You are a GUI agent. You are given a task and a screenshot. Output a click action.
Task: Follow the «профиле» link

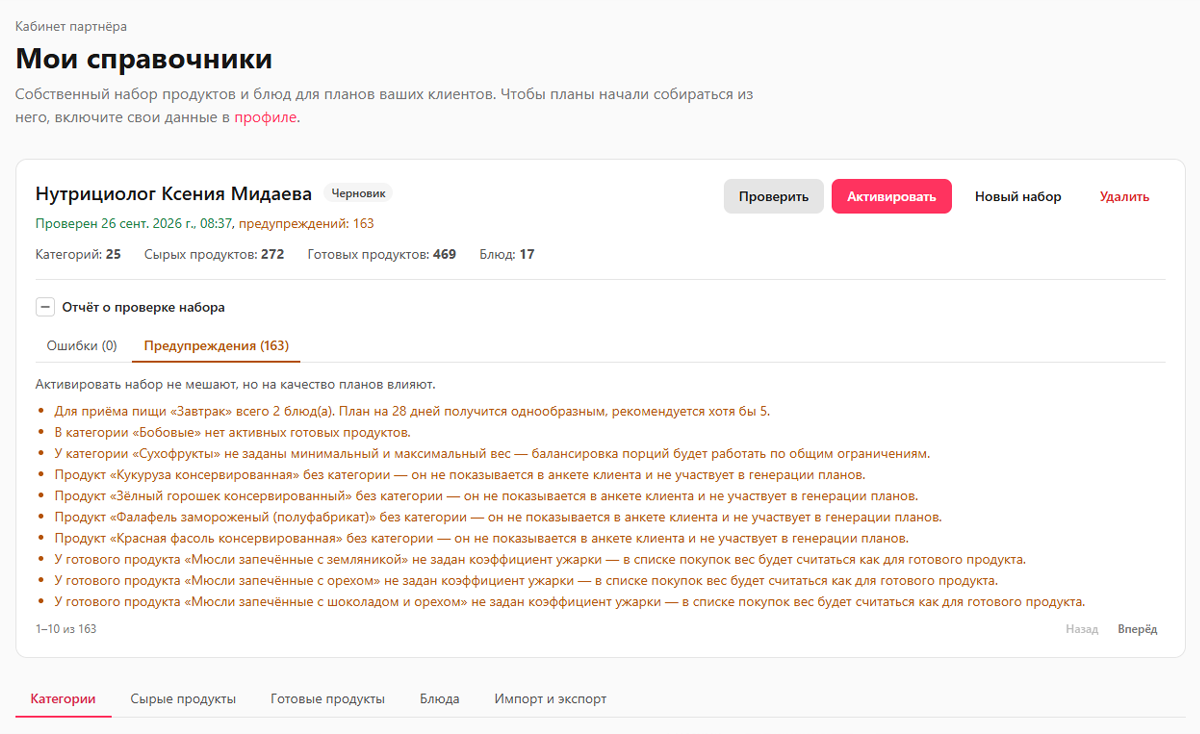point(266,118)
